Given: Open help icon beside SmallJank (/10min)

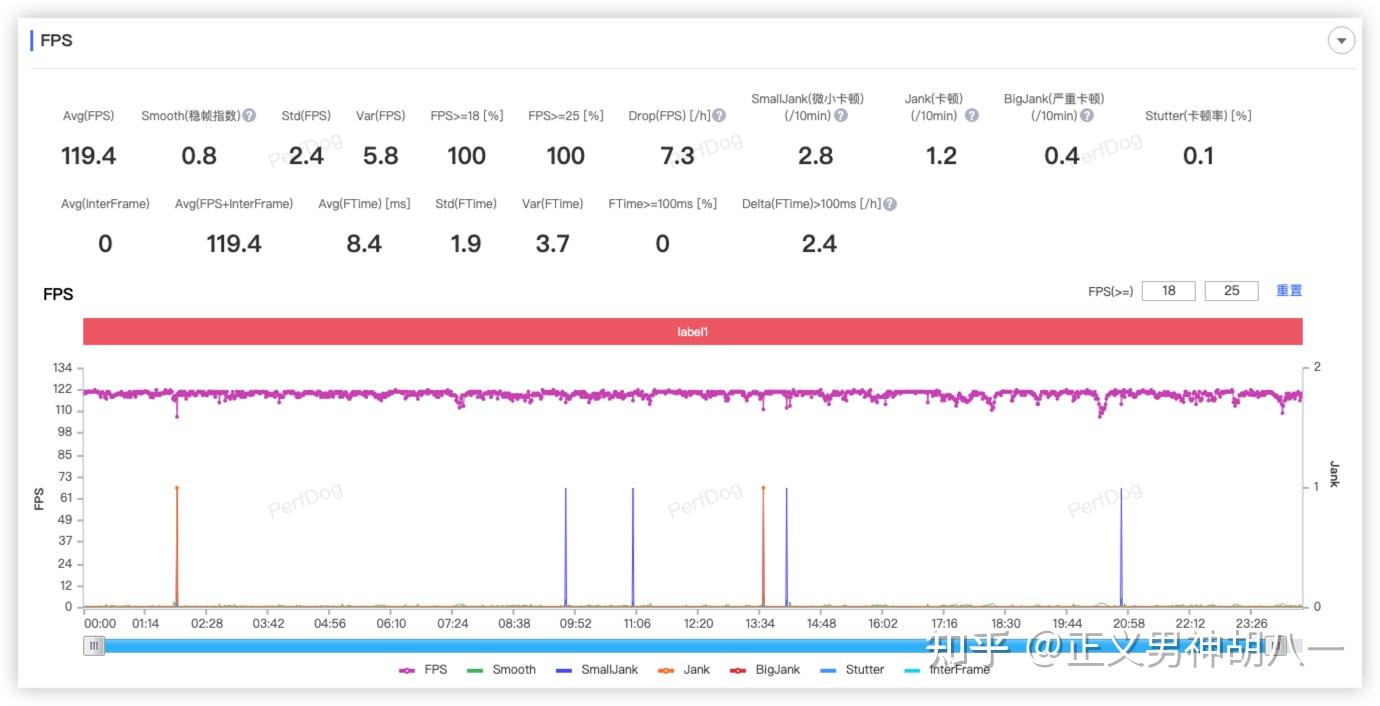Looking at the screenshot, I should coord(841,115).
